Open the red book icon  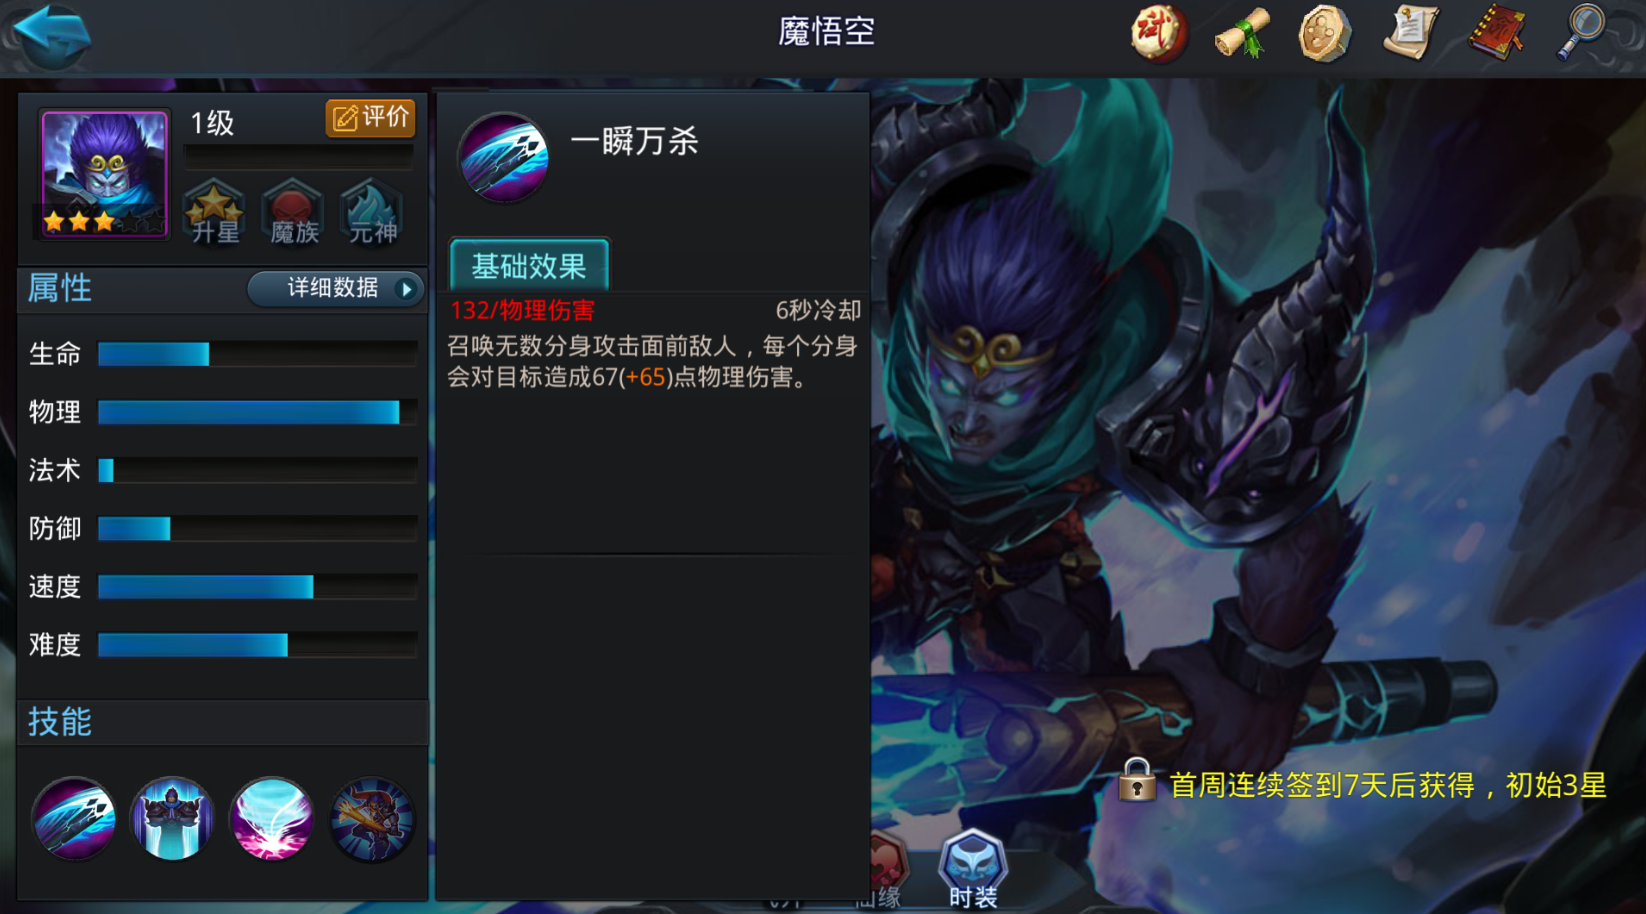pyautogui.click(x=1497, y=33)
